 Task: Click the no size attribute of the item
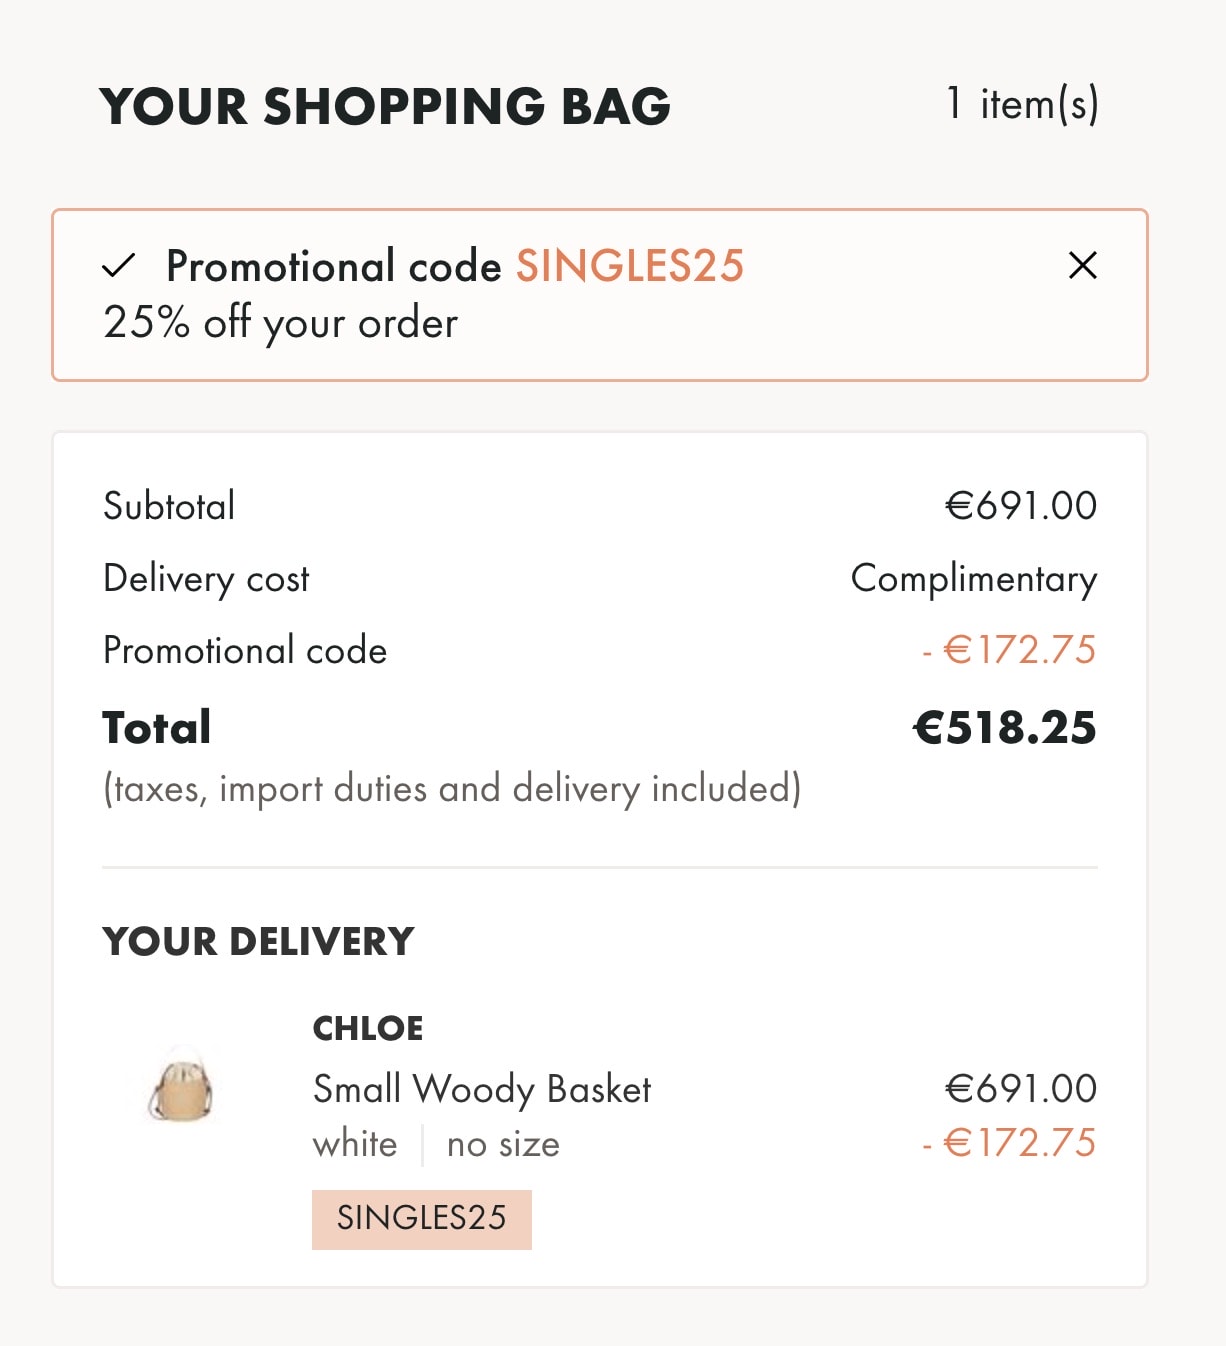tap(503, 1144)
